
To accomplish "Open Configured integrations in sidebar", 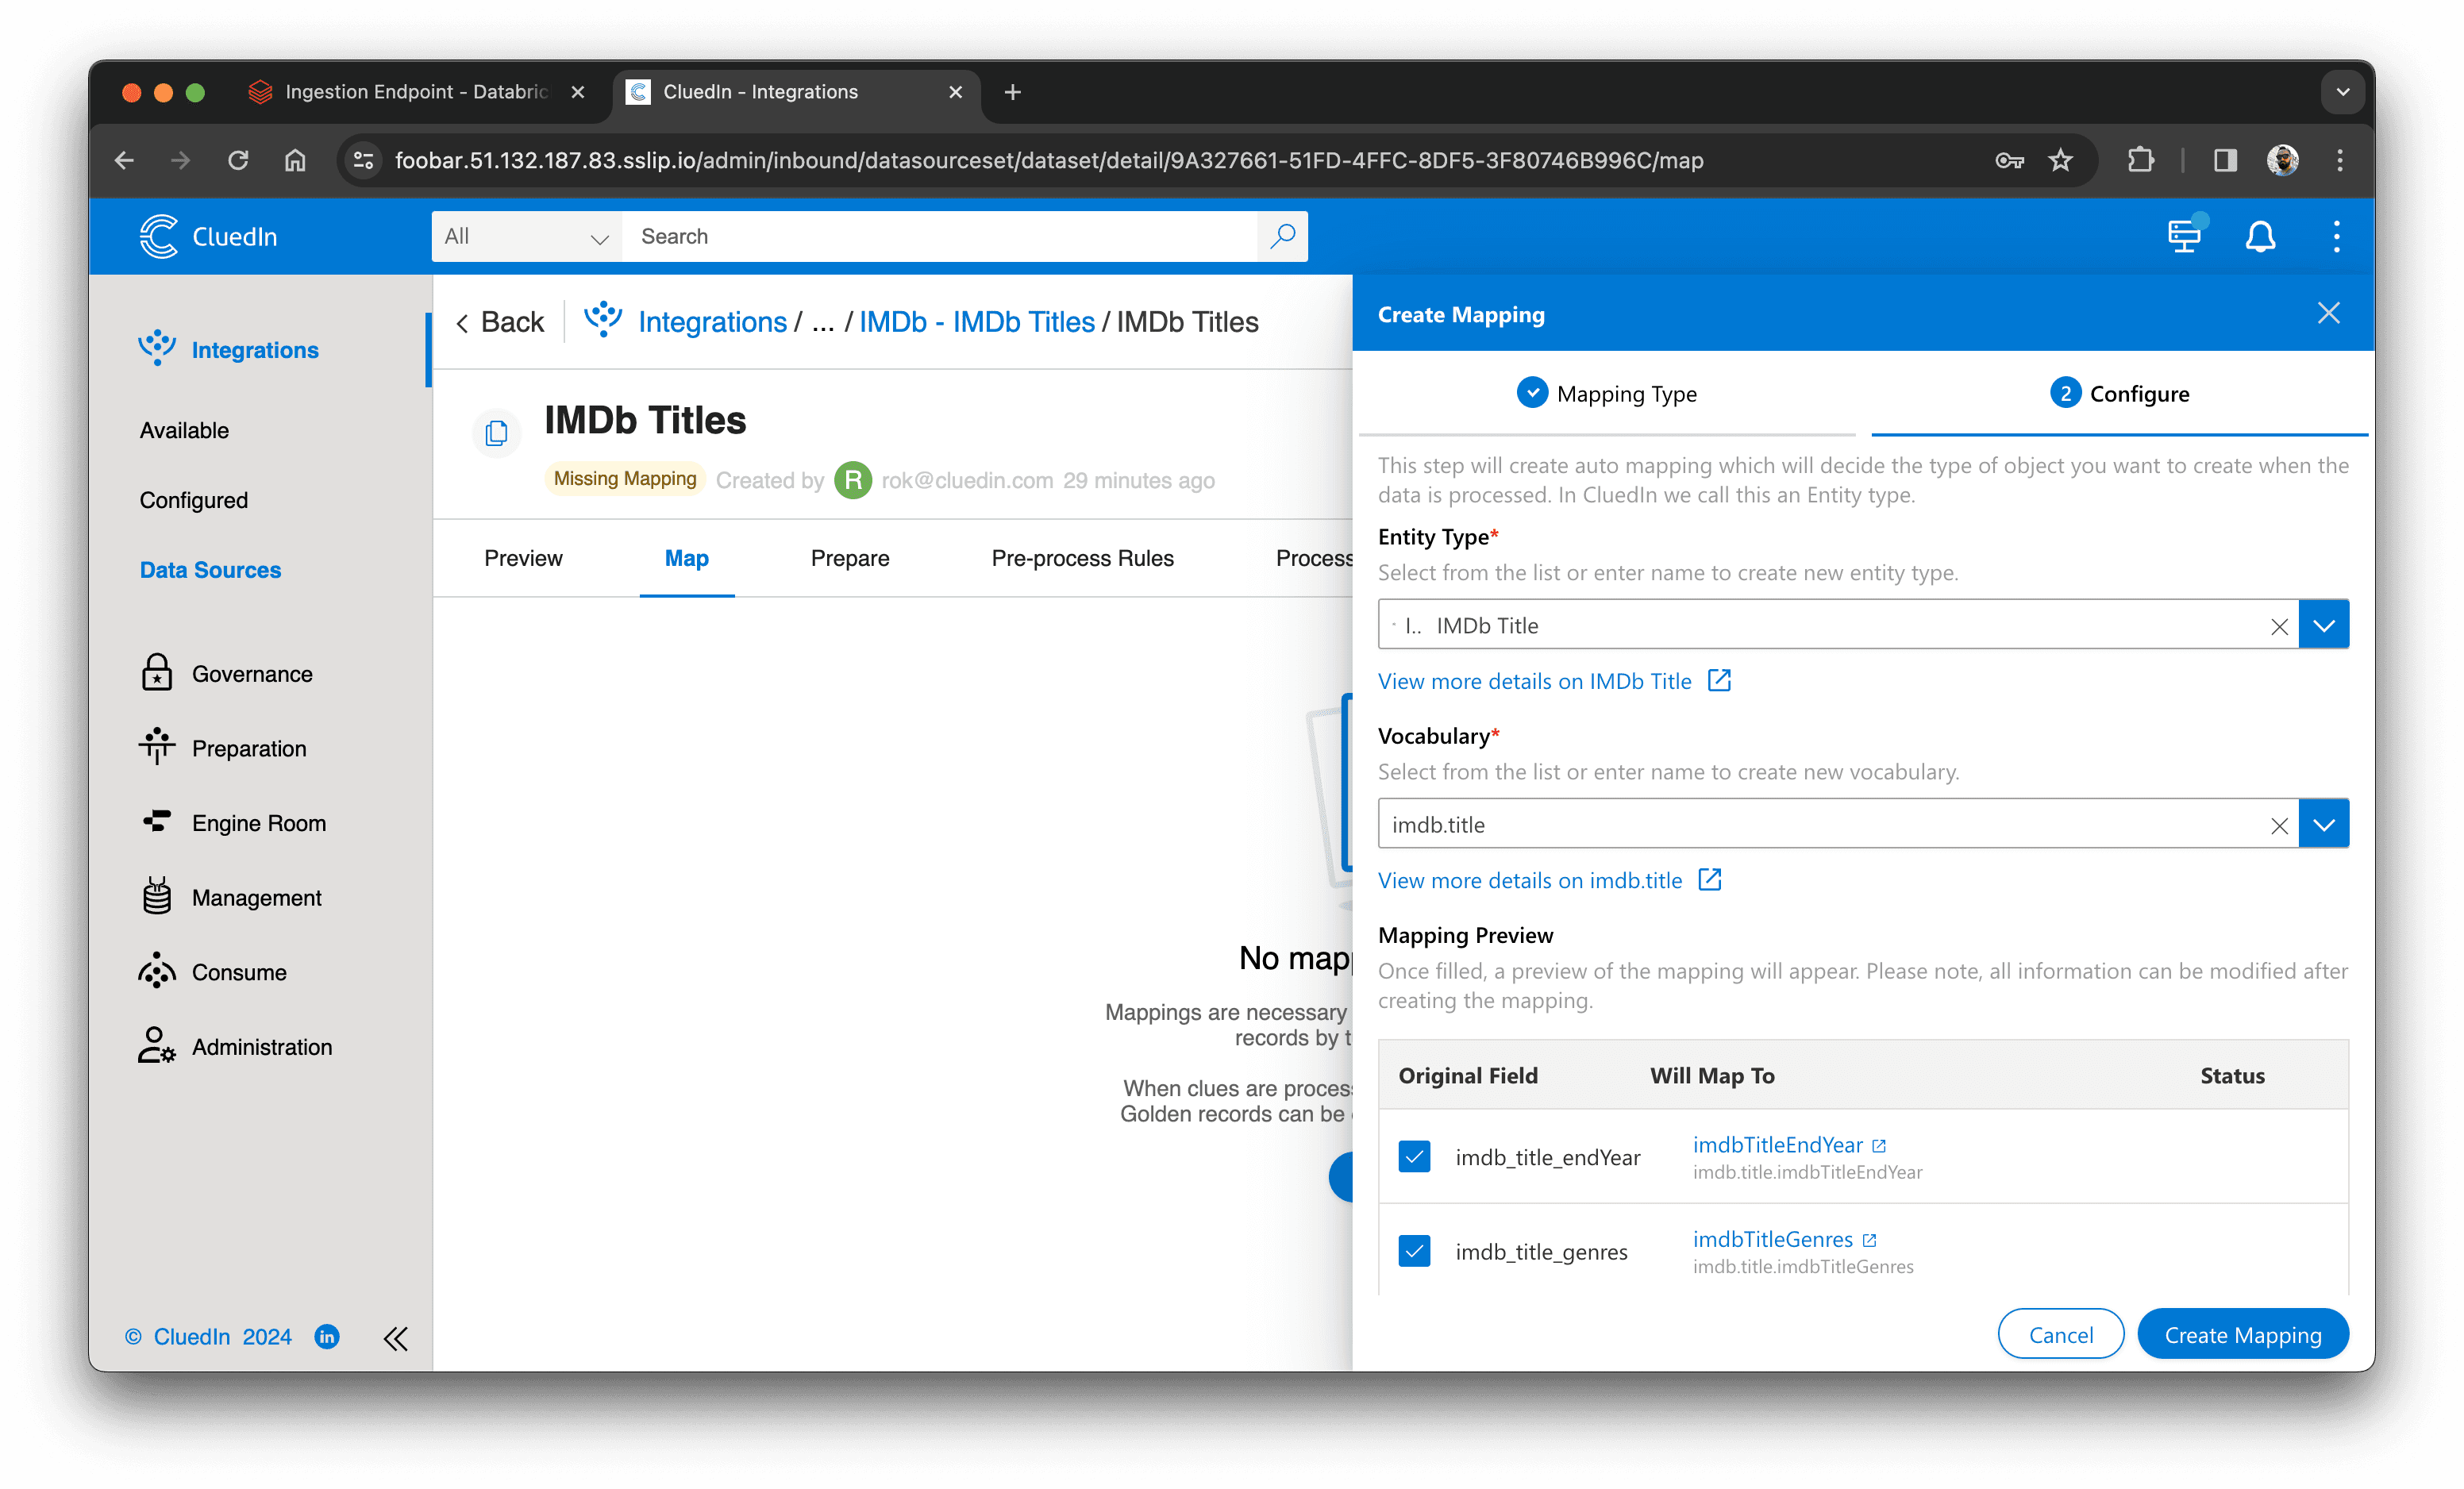I will point(194,500).
